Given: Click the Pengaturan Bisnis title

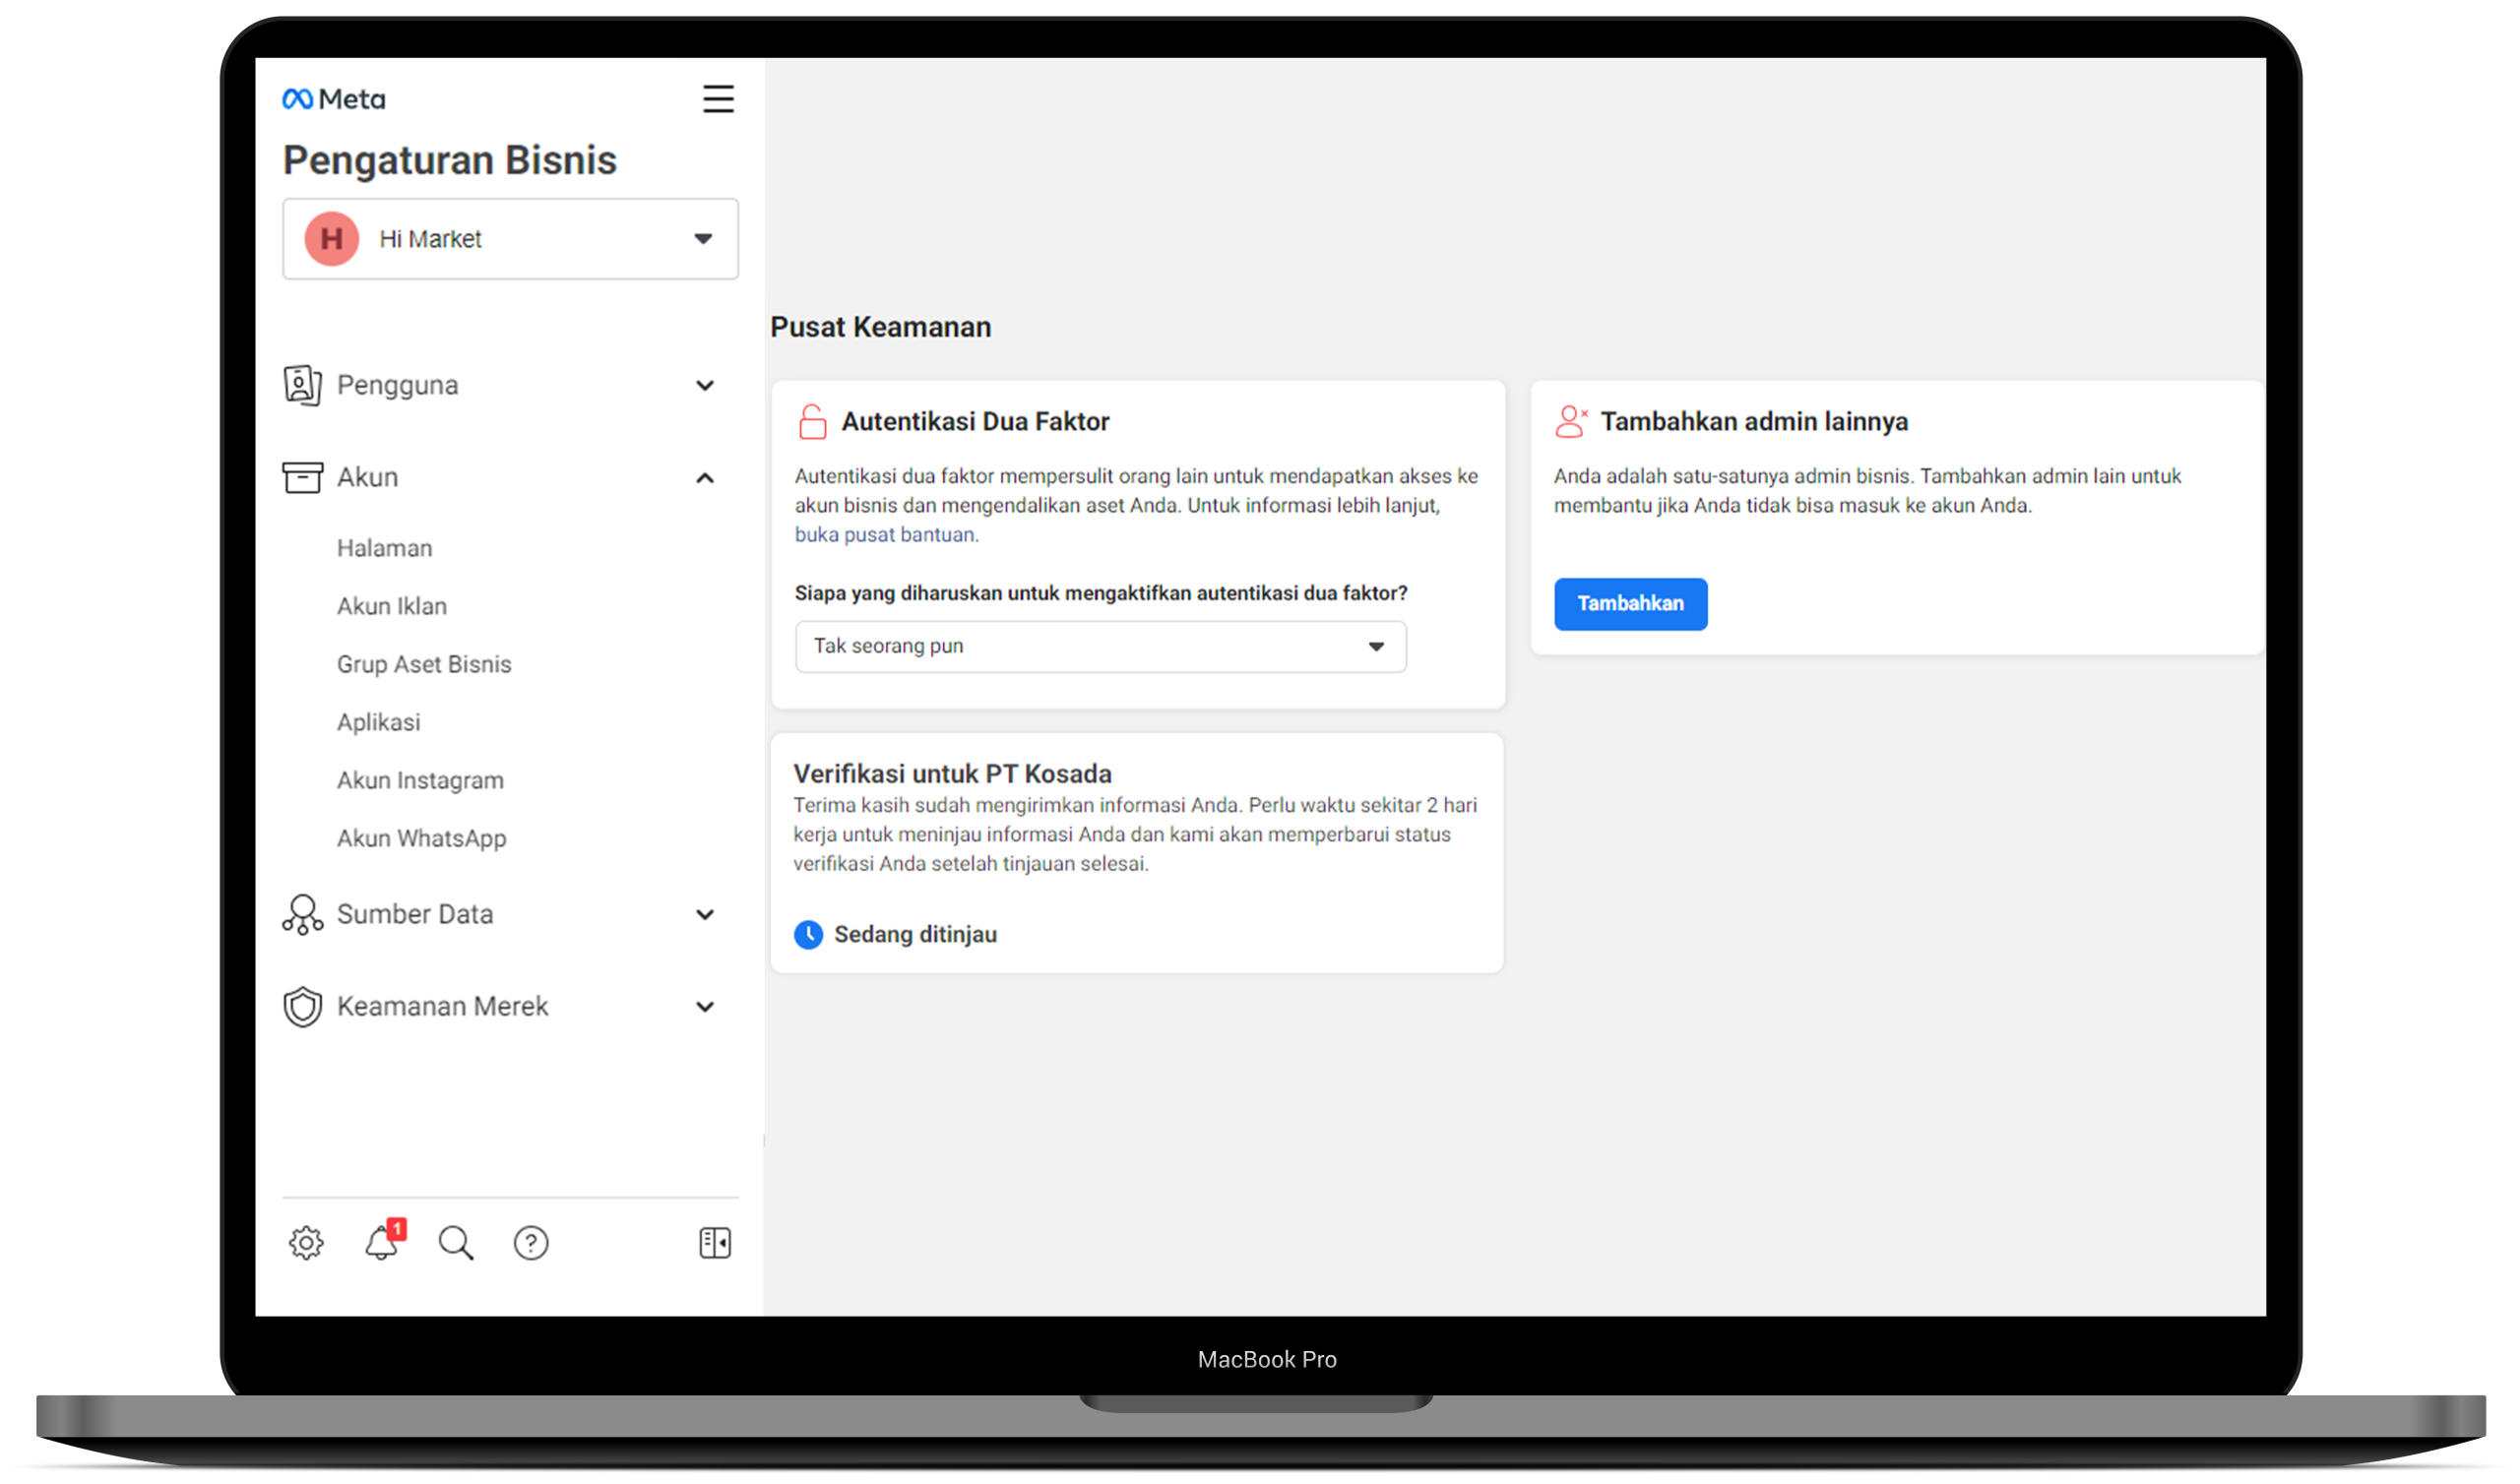Looking at the screenshot, I should 450,160.
